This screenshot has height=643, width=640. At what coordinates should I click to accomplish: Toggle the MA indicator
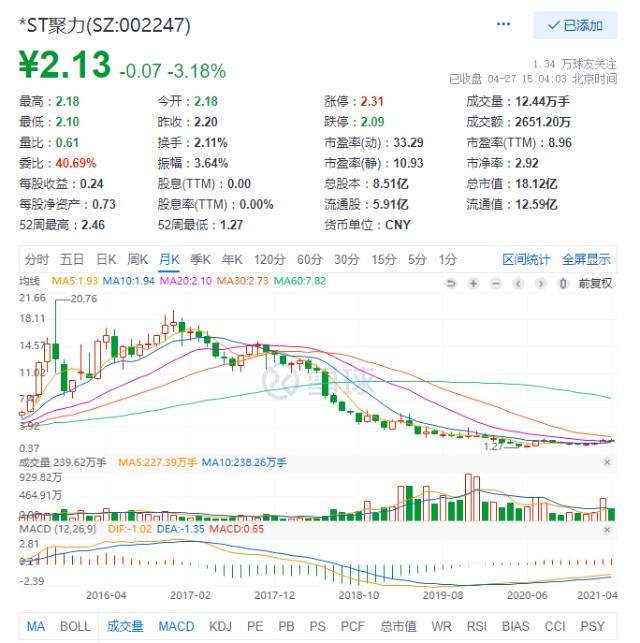(36, 627)
